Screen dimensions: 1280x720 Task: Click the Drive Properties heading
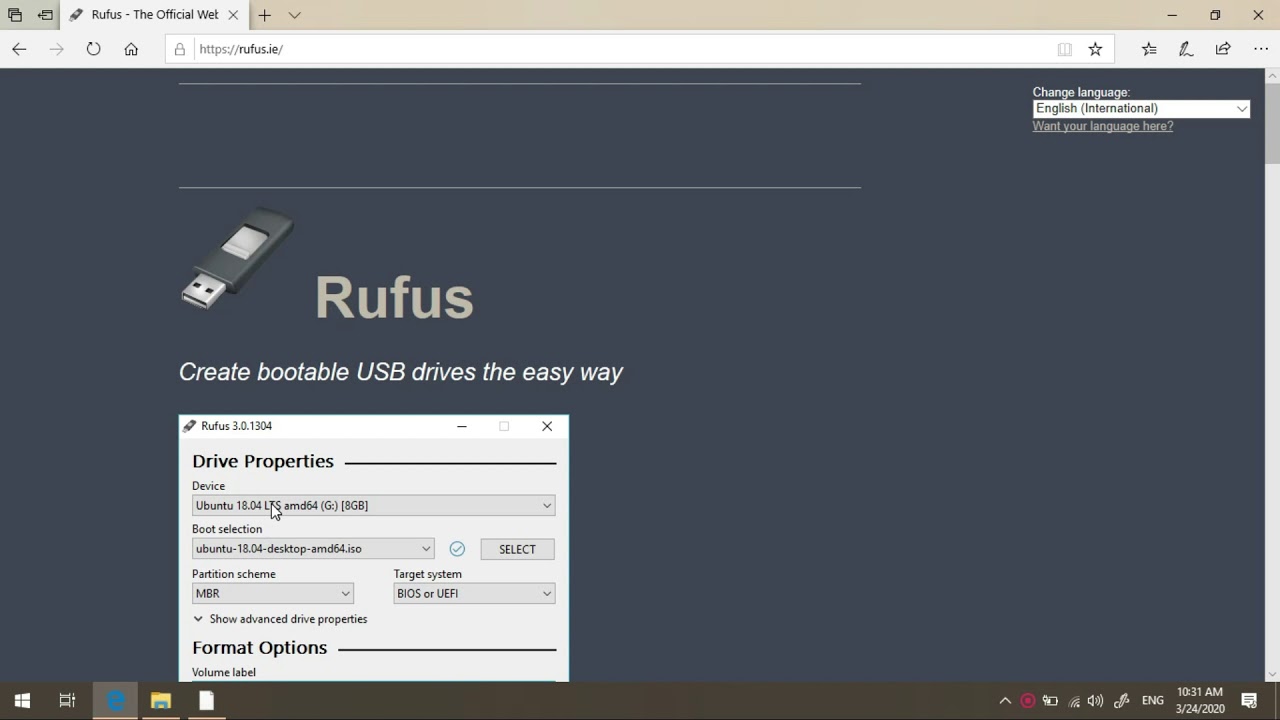[263, 461]
